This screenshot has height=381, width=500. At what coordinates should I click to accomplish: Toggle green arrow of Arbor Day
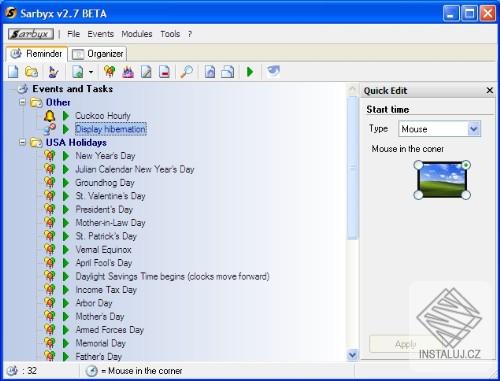tap(66, 303)
